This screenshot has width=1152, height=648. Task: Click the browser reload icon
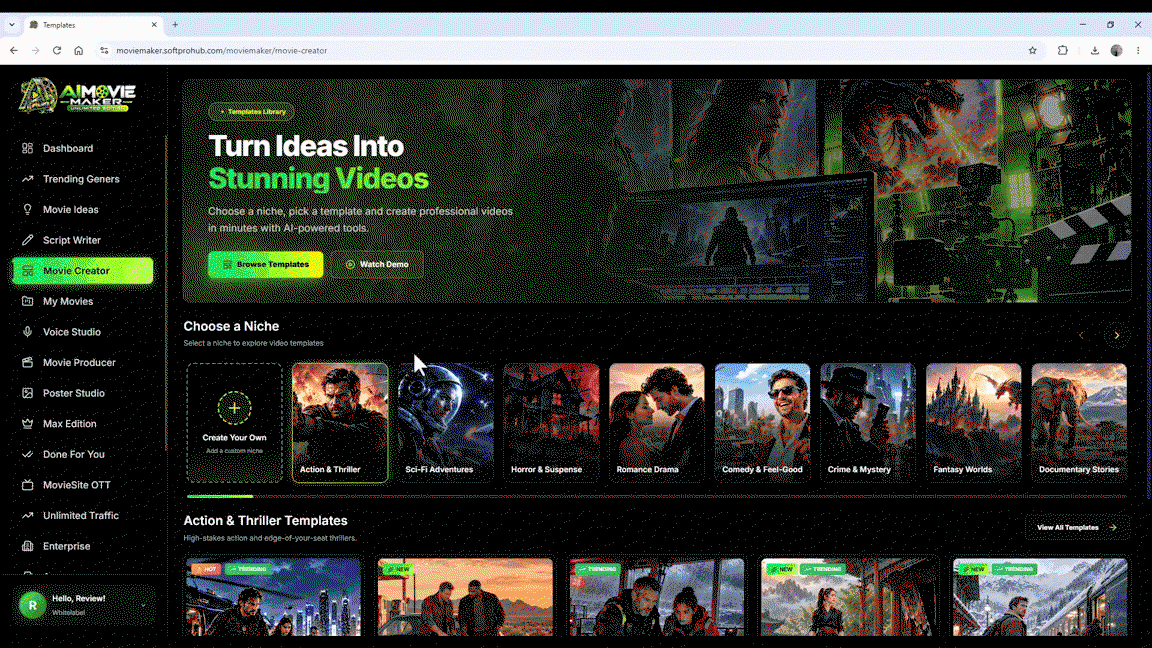57,51
